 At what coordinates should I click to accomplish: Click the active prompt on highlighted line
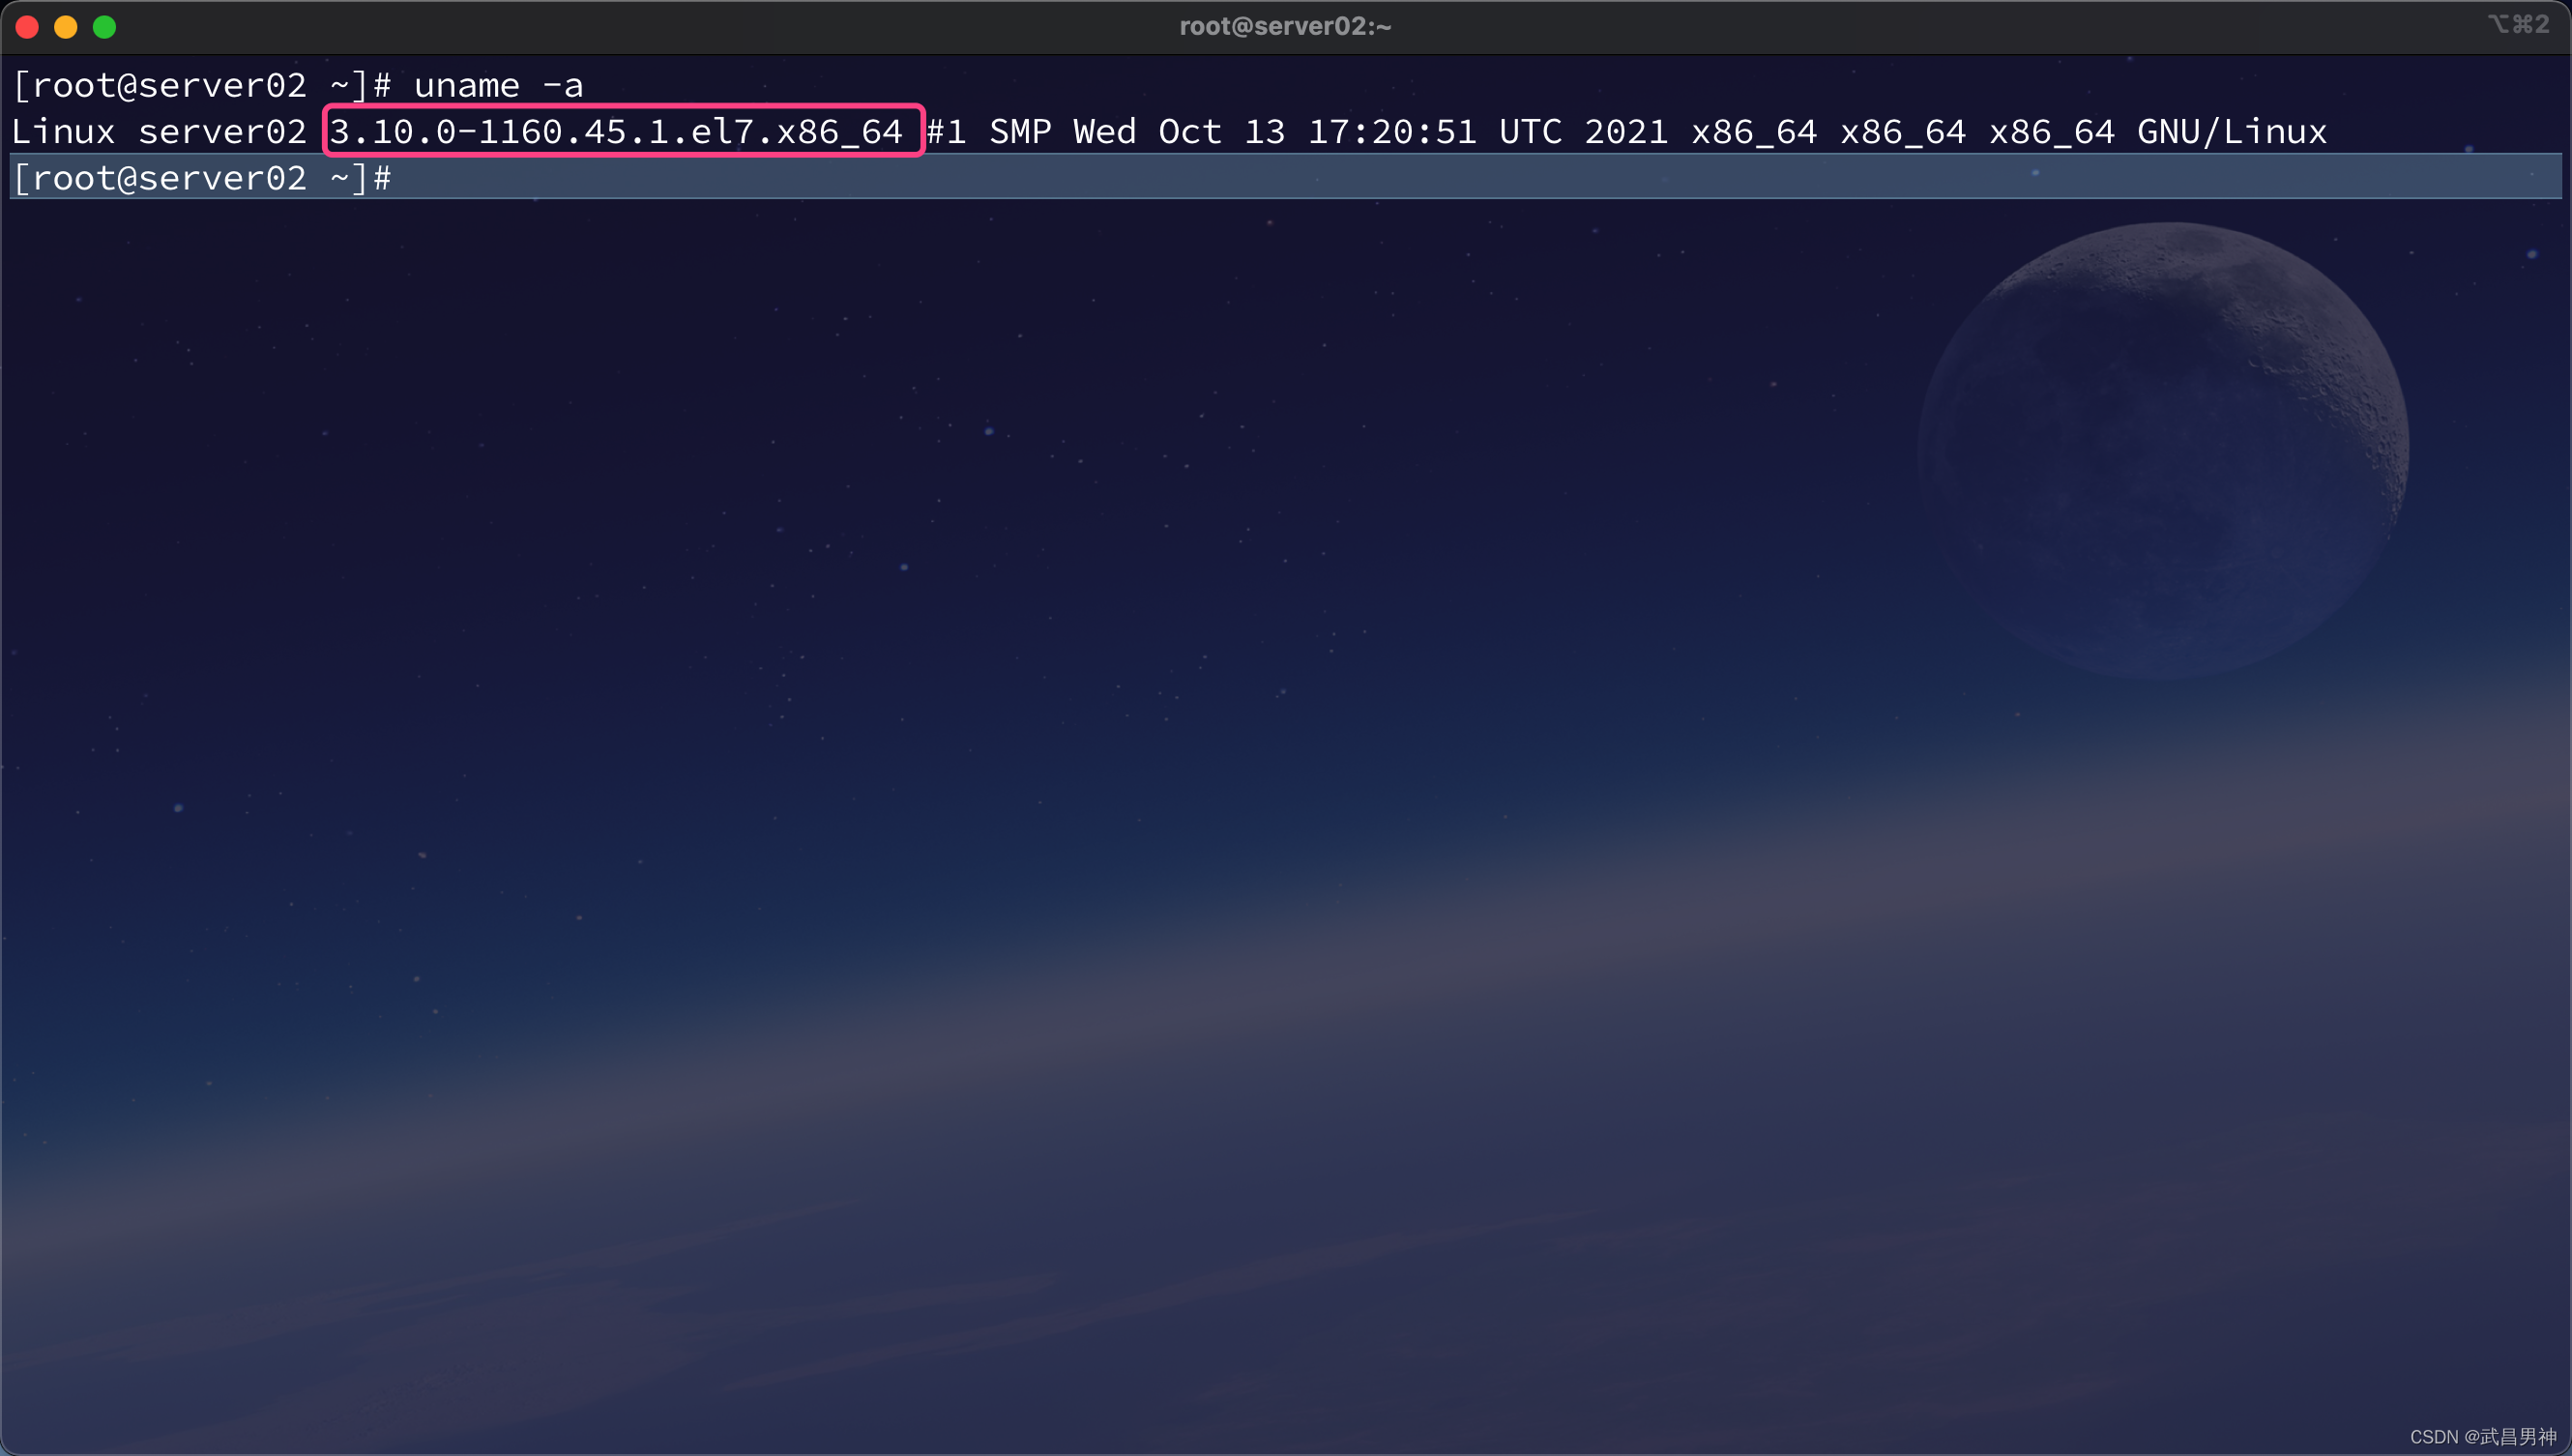[201, 178]
